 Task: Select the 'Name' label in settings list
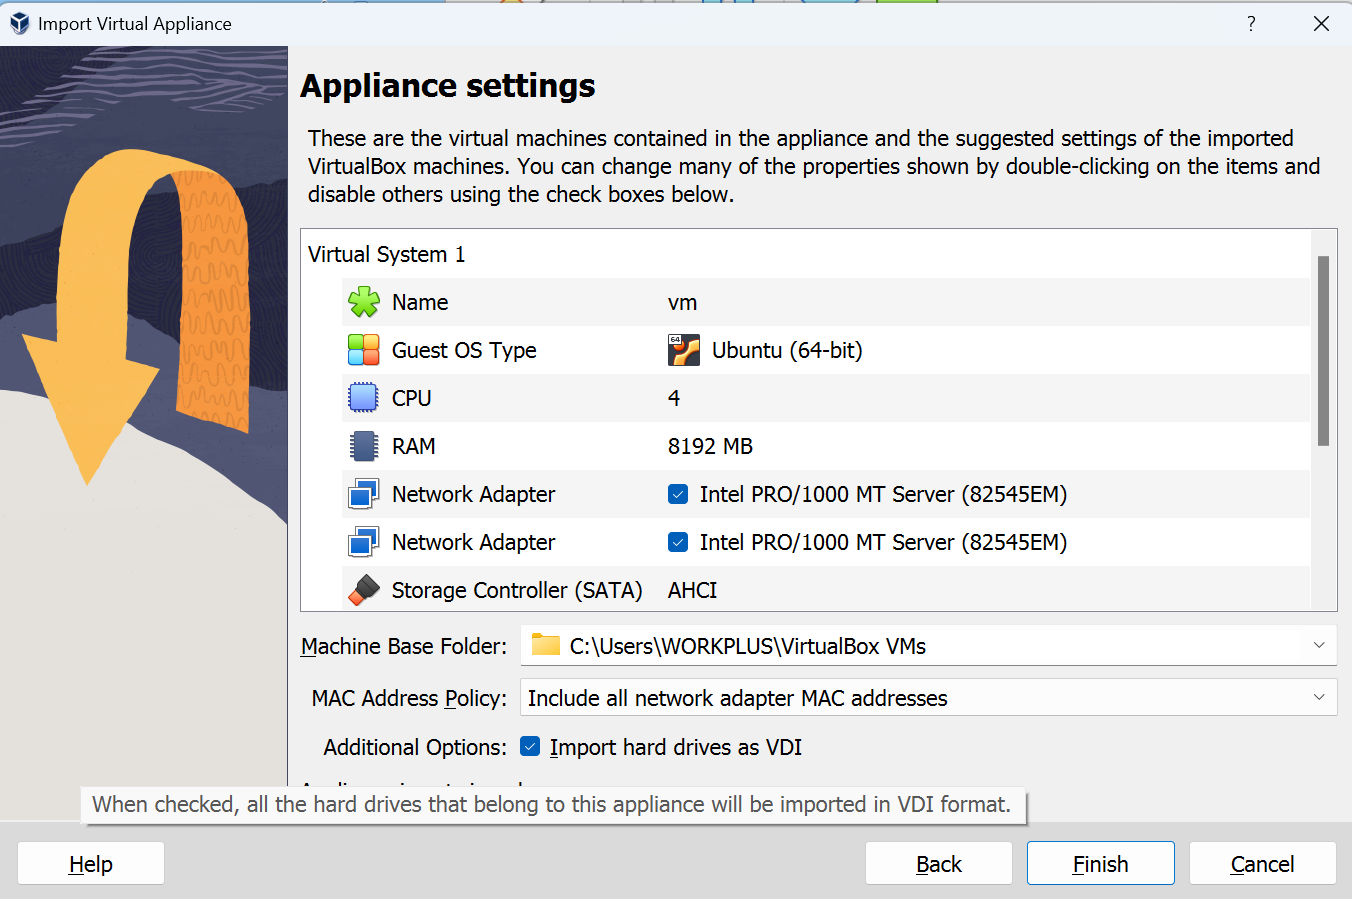[x=420, y=302]
